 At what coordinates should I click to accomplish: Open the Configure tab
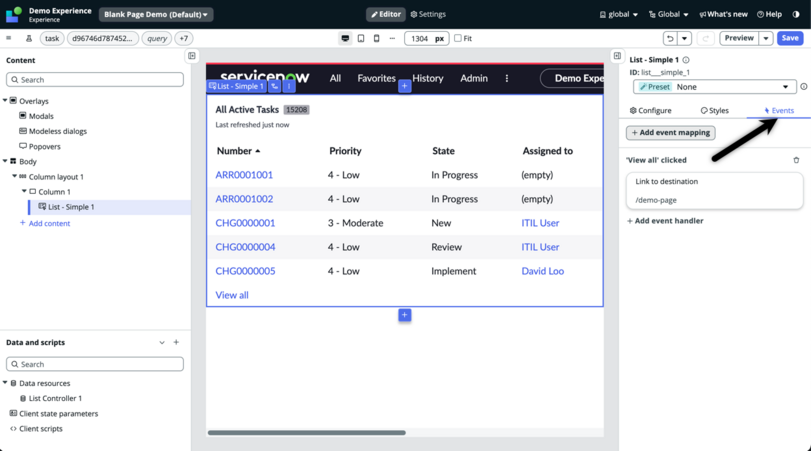pyautogui.click(x=650, y=111)
